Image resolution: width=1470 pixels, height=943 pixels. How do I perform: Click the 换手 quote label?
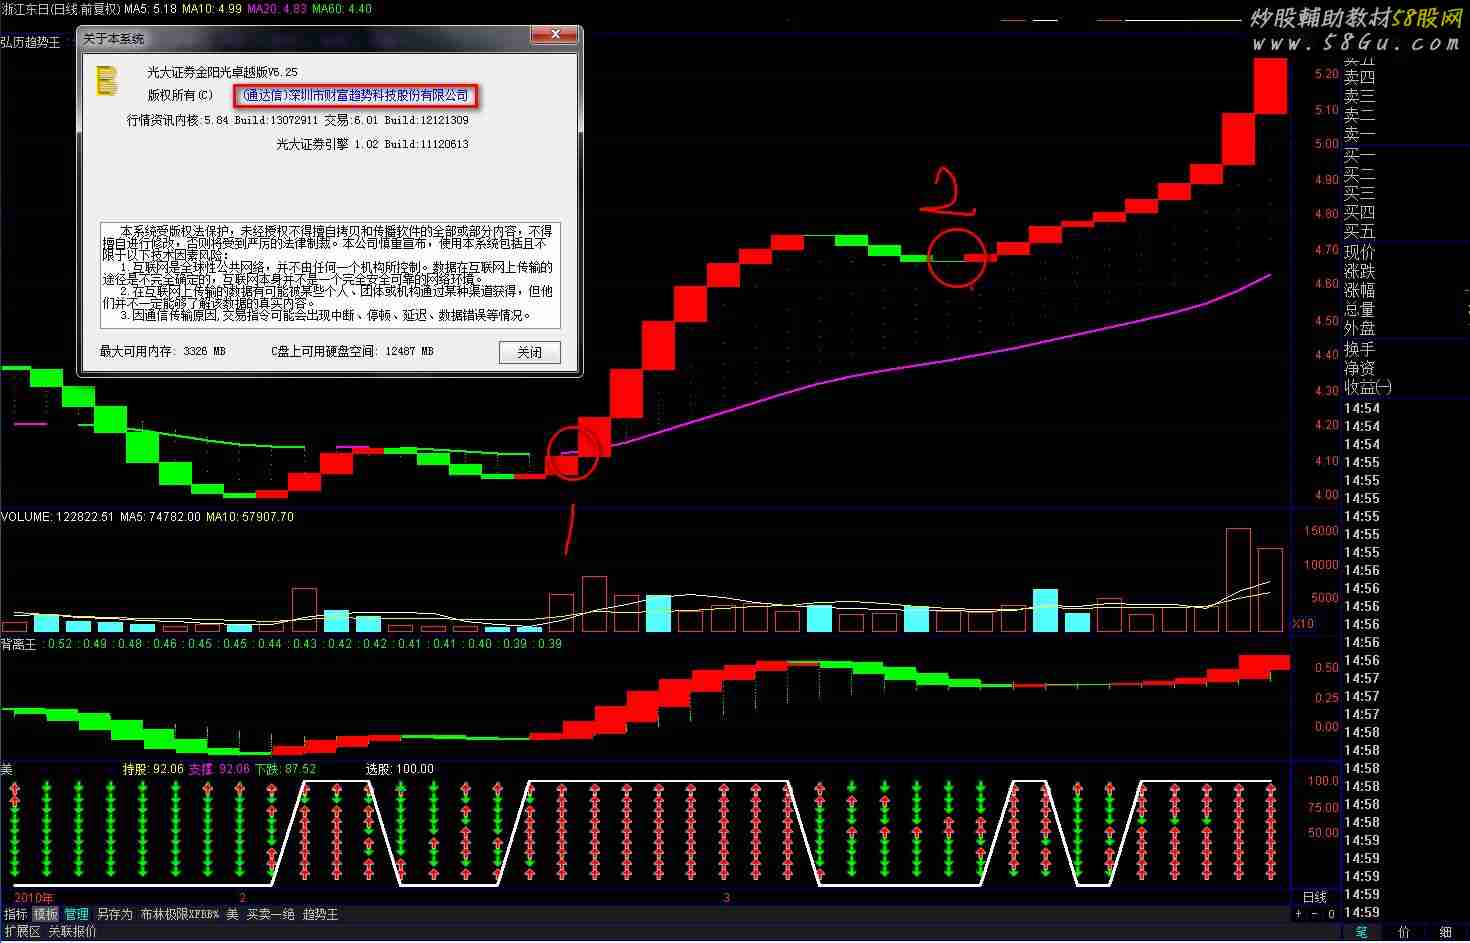[1359, 349]
